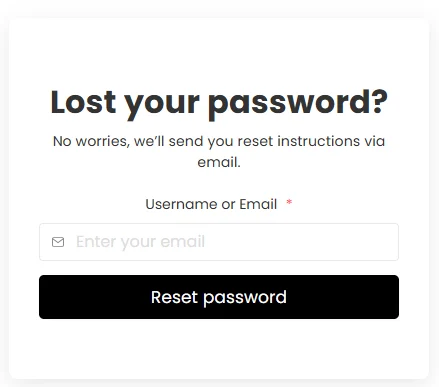Click the red required asterisk
Viewport: 439px width, 387px height.
(x=289, y=202)
